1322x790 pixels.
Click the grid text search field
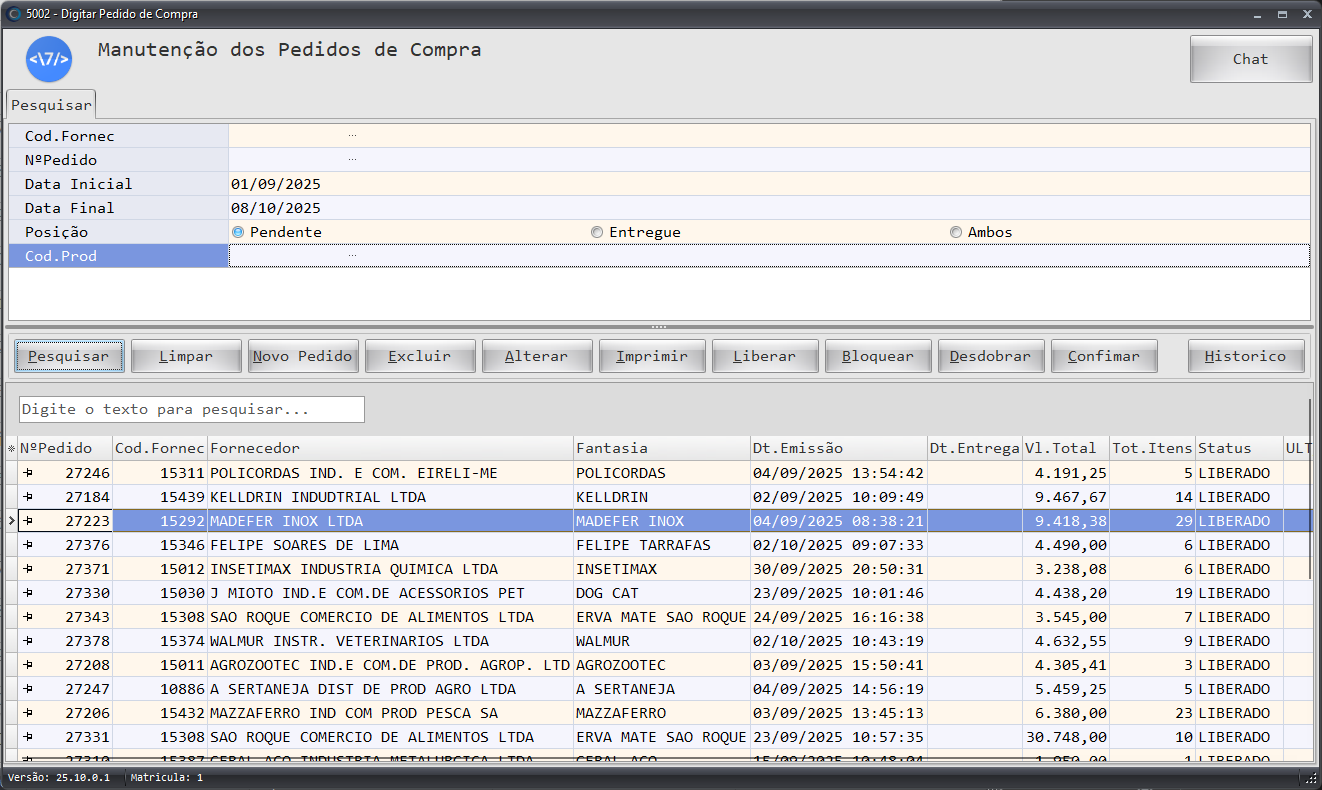point(191,409)
